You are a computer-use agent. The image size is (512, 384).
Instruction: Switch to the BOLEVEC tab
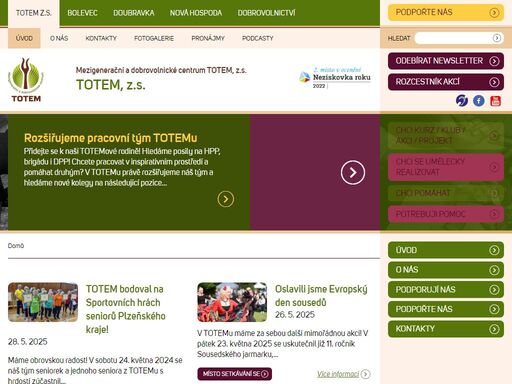click(x=82, y=13)
